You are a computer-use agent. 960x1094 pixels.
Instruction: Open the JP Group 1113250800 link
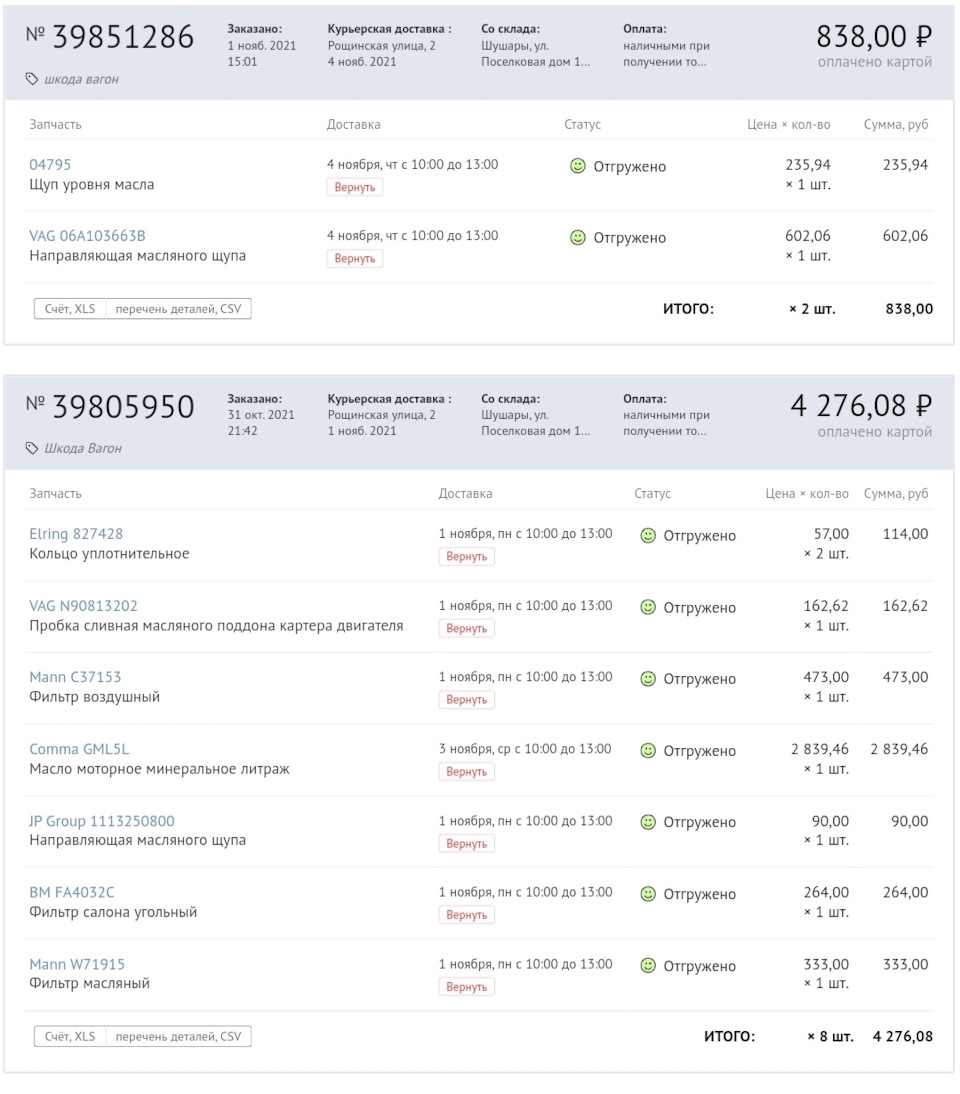[x=102, y=821]
